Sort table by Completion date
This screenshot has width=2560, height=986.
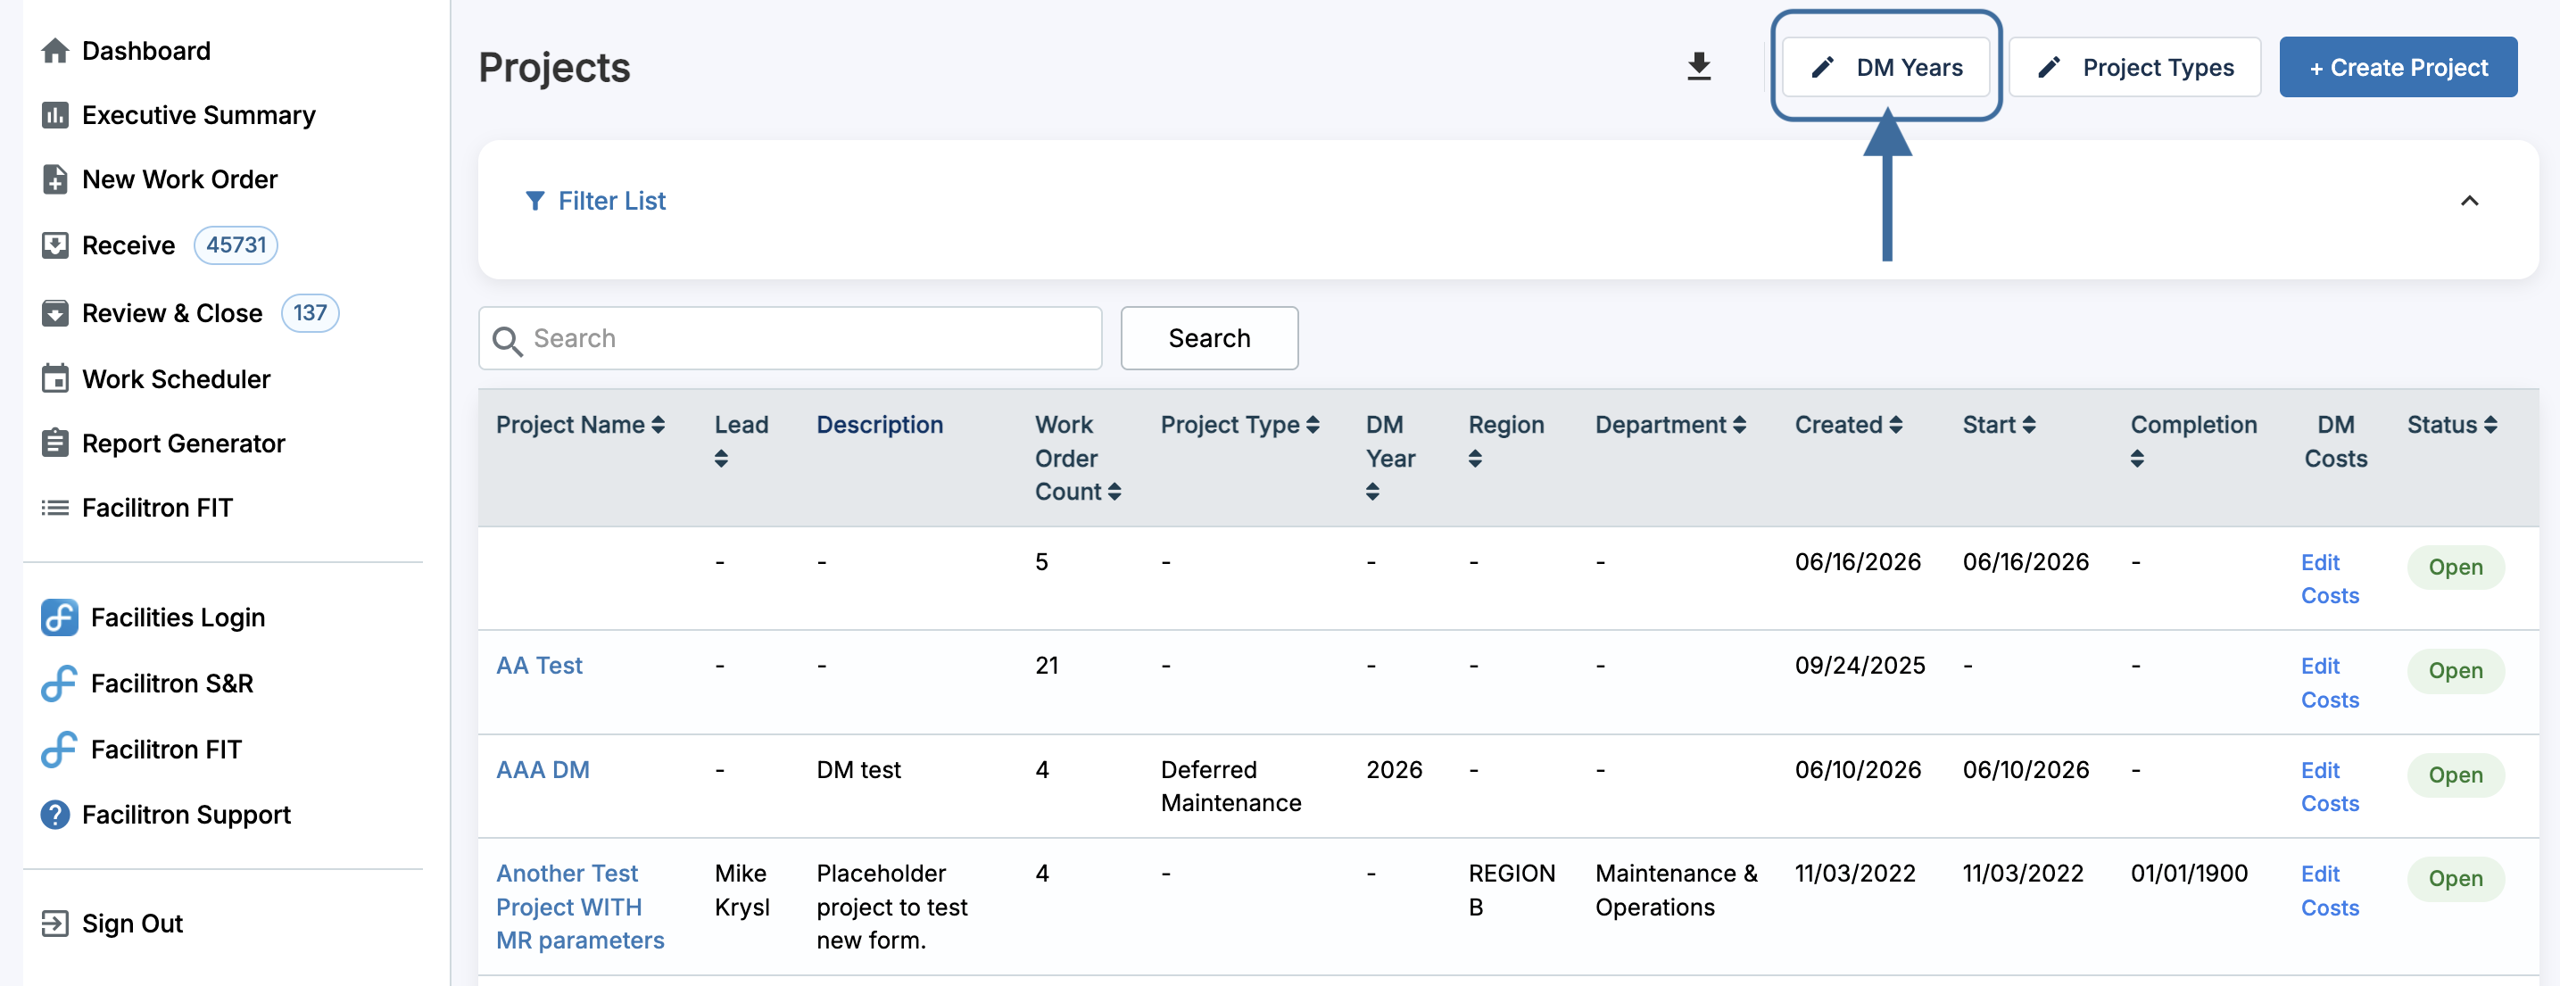point(2137,459)
